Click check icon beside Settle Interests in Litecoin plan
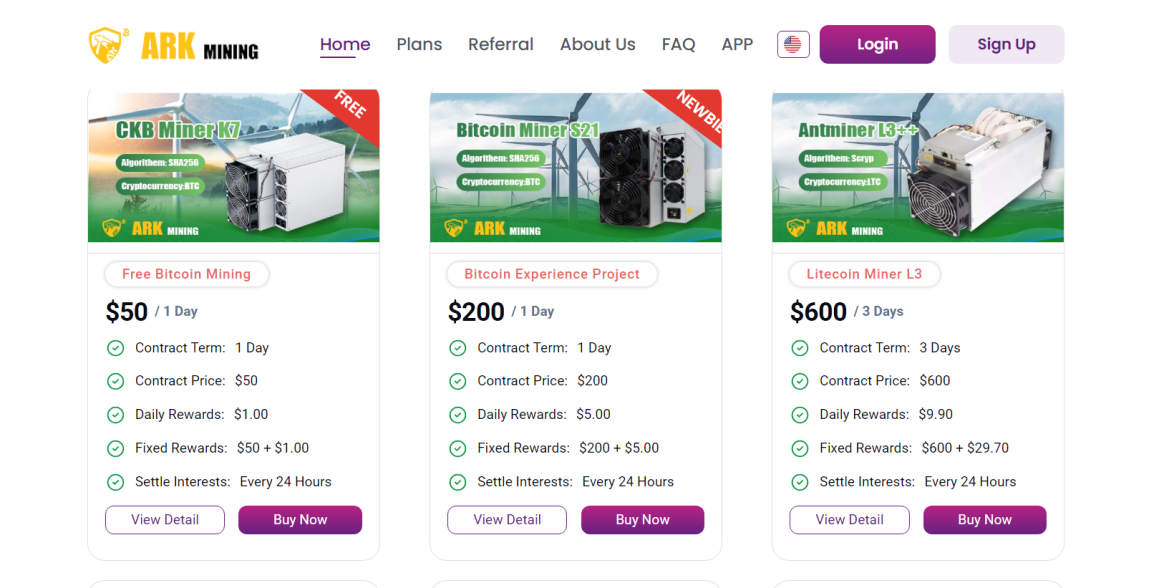This screenshot has height=588, width=1164. point(799,482)
